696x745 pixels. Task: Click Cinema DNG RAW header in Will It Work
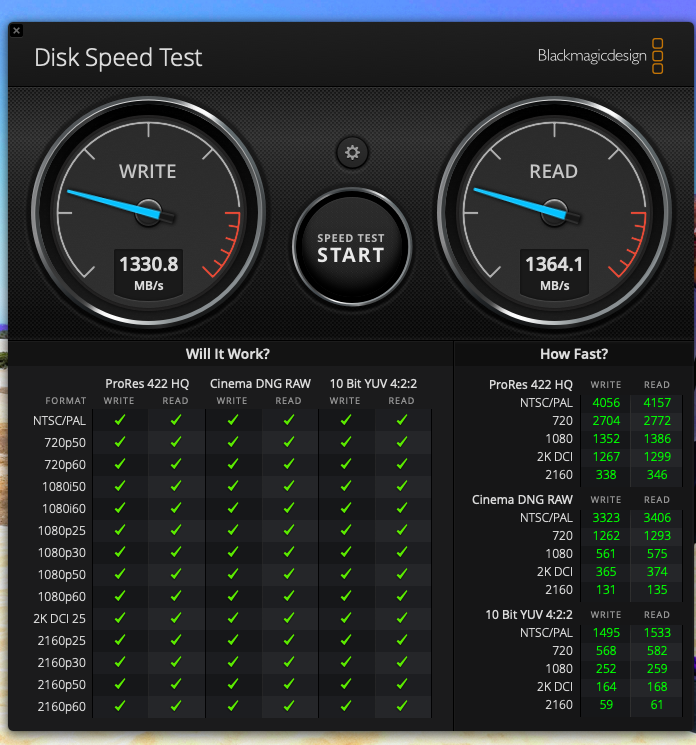coord(260,383)
